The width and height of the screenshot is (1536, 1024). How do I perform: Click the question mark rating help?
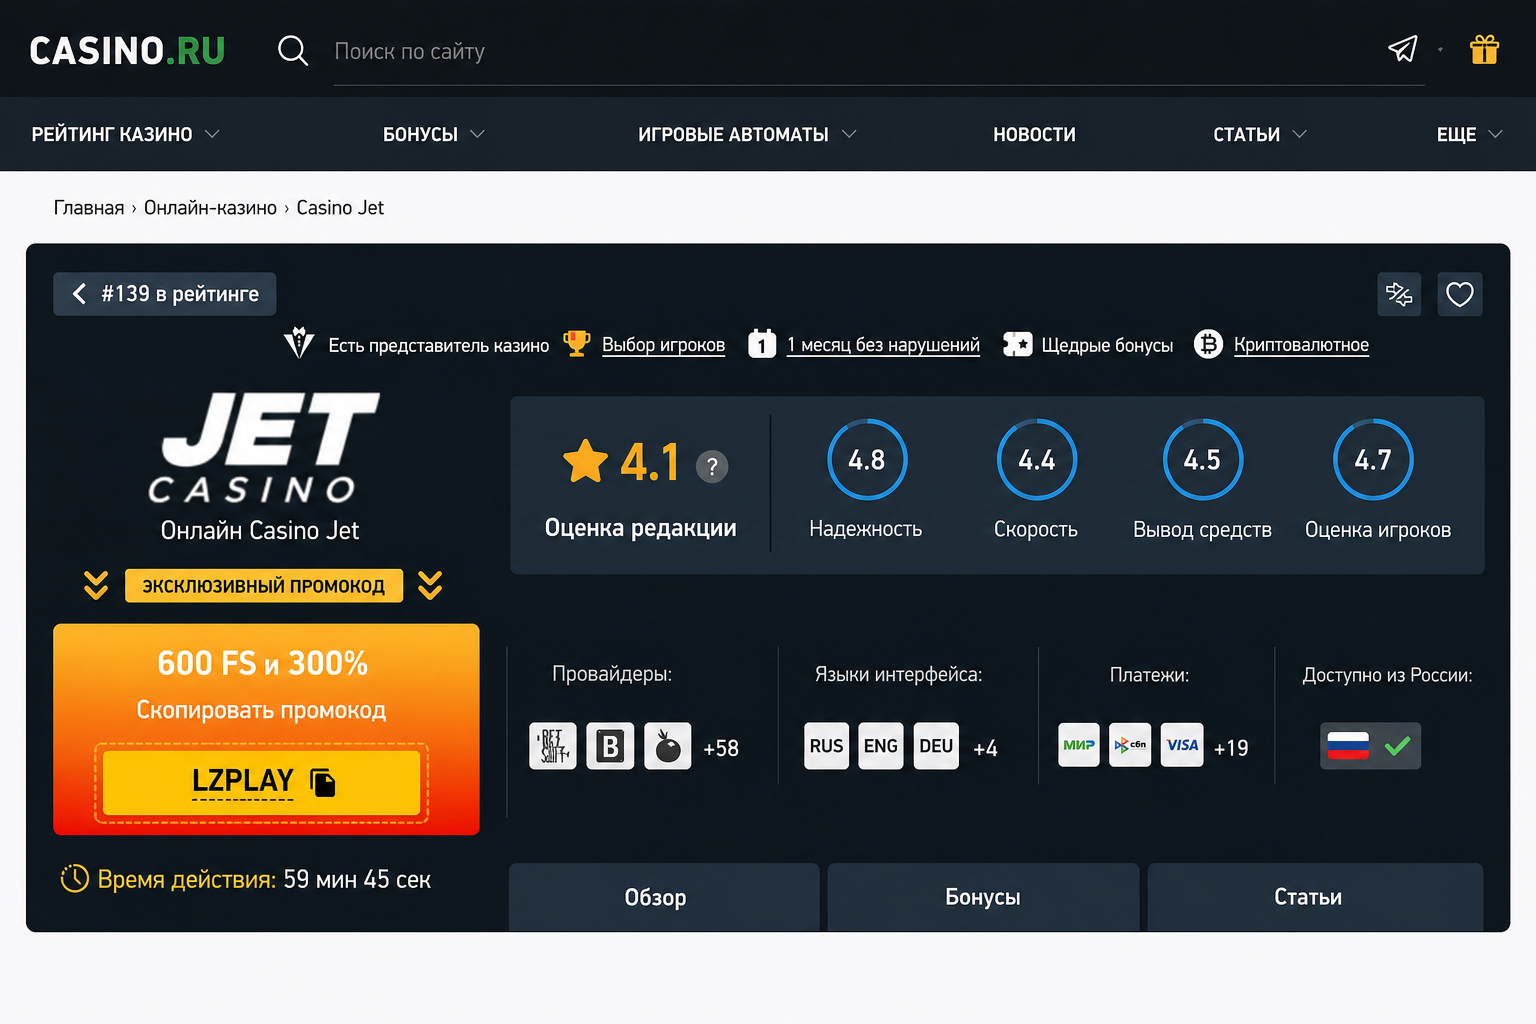[x=712, y=466]
